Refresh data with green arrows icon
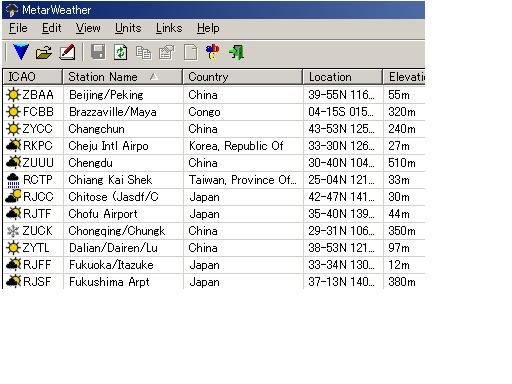The height and width of the screenshot is (384, 512). pos(121,52)
